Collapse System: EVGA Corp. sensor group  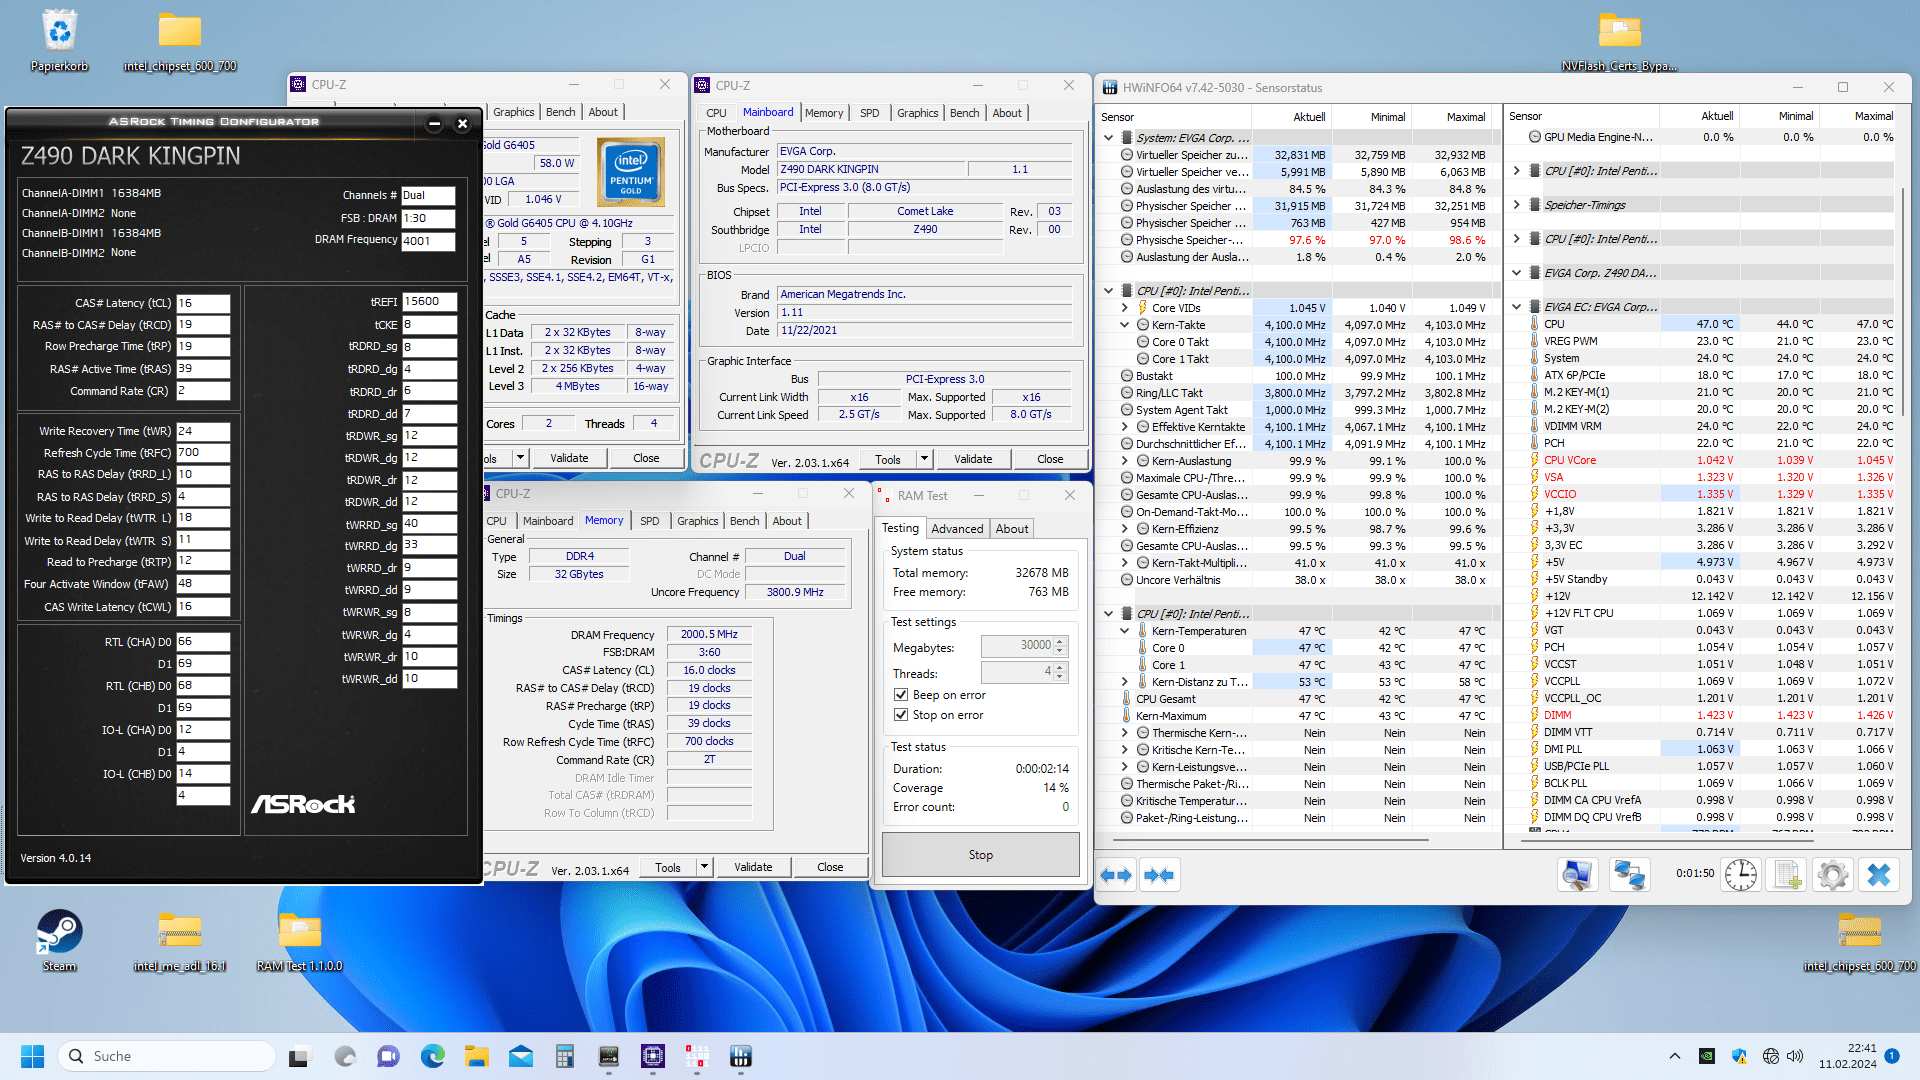pos(1108,138)
